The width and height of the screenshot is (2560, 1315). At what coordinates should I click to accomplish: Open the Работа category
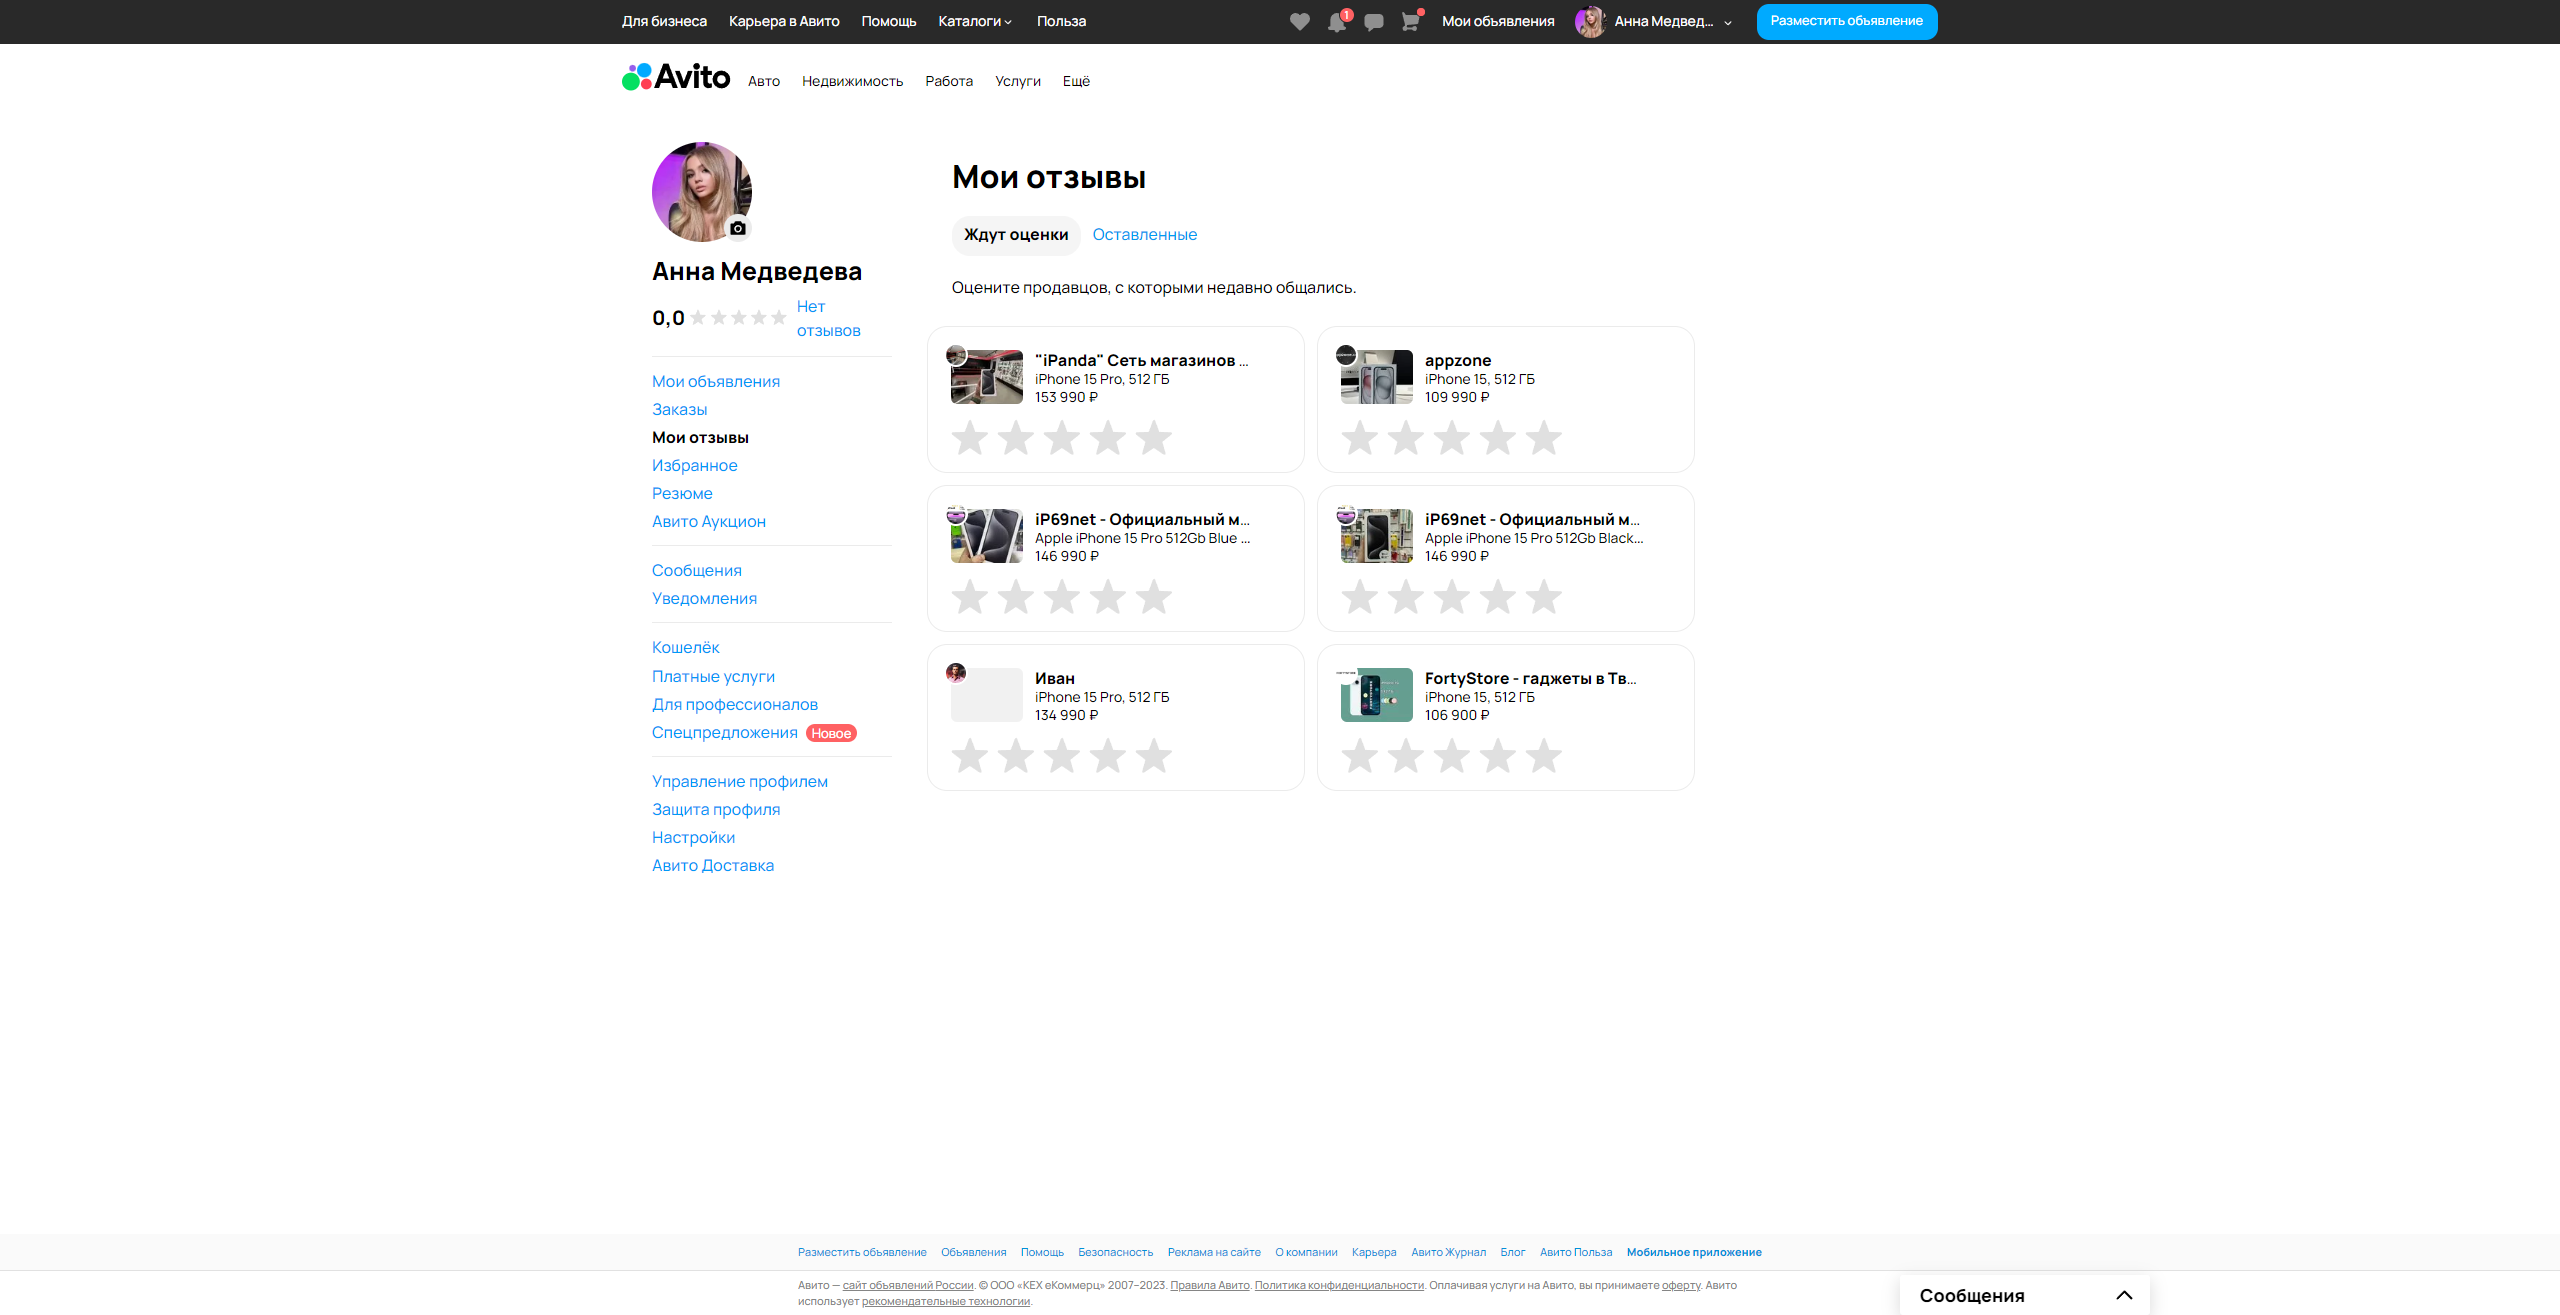point(949,81)
